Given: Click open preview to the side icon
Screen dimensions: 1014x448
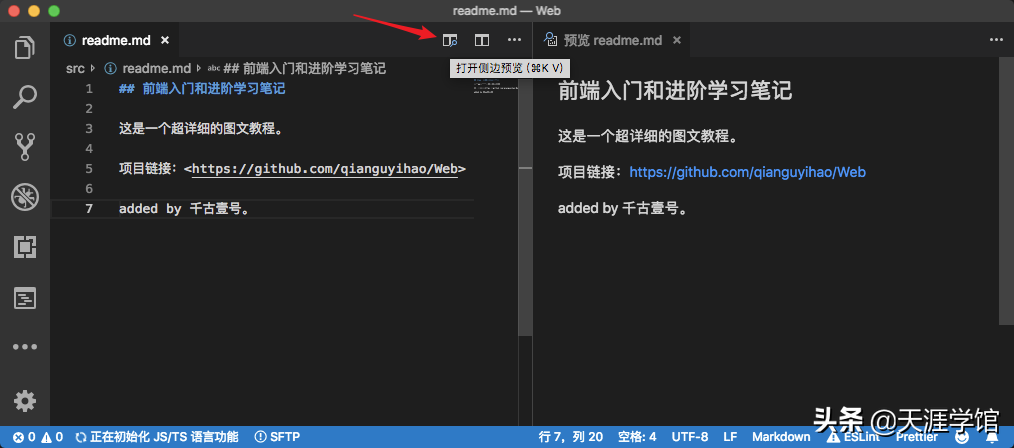Looking at the screenshot, I should click(x=449, y=40).
